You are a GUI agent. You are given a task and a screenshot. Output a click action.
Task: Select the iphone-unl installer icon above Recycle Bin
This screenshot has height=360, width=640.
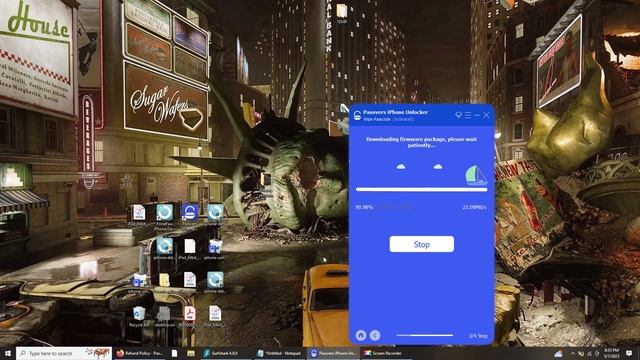pyautogui.click(x=139, y=283)
